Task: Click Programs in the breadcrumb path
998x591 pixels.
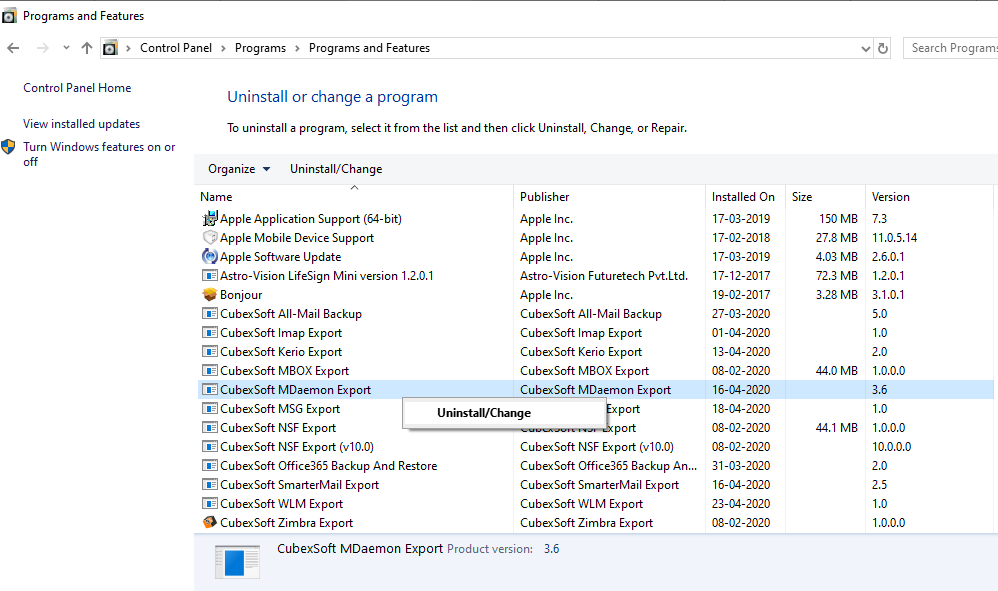Action: (260, 48)
